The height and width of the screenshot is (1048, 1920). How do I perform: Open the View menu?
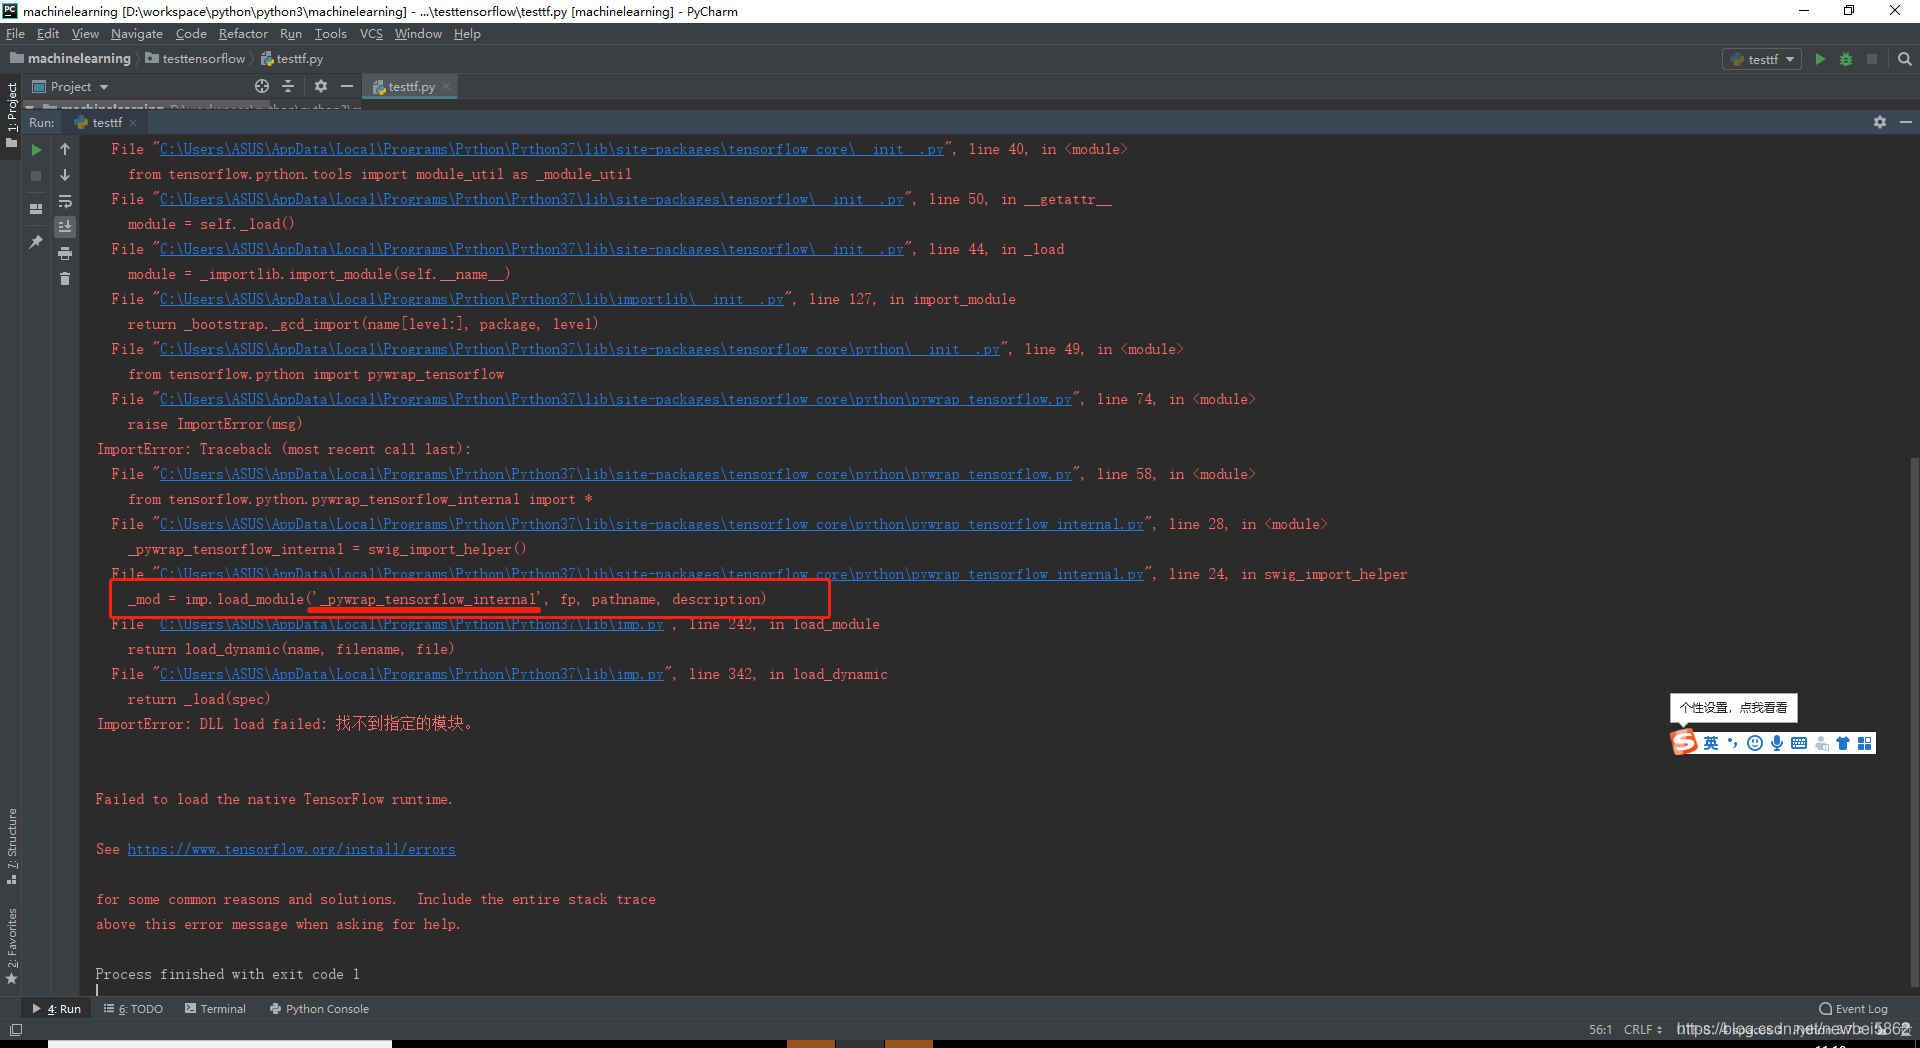coord(85,34)
